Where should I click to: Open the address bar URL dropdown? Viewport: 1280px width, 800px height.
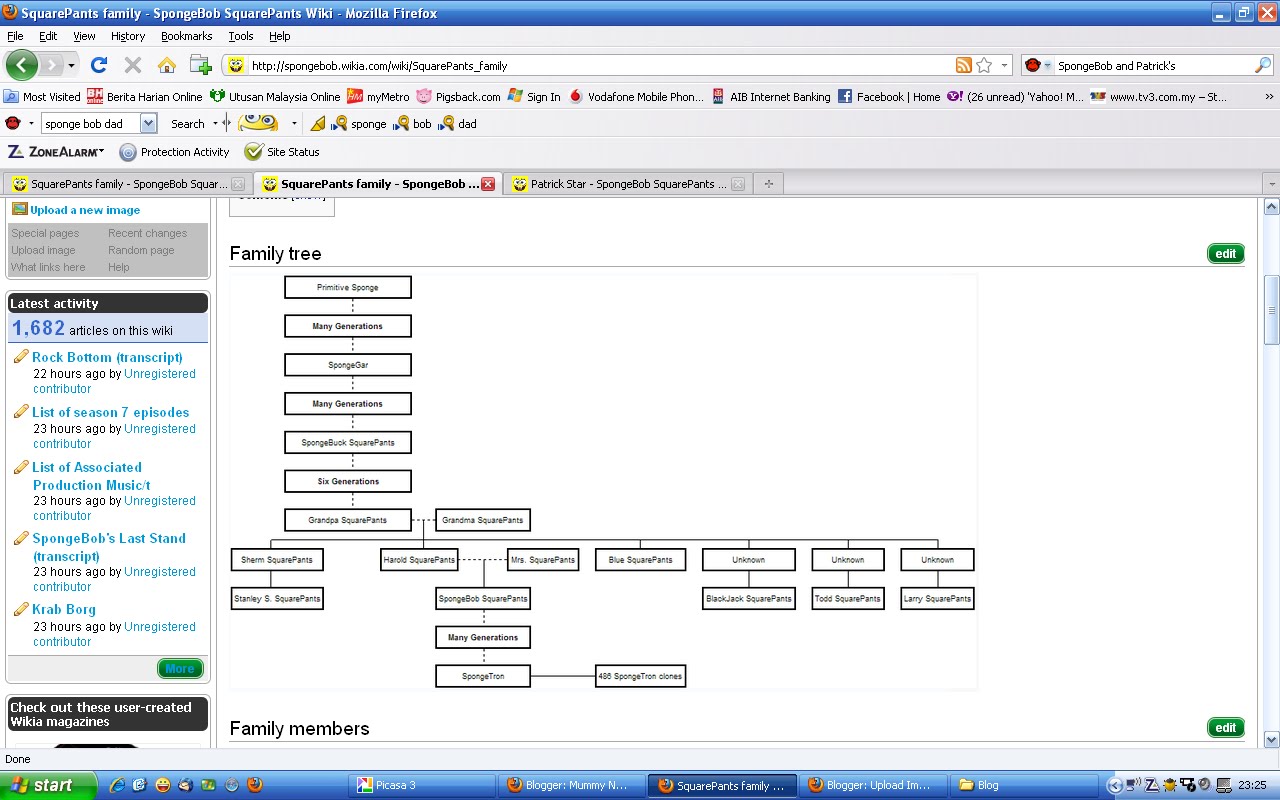[1005, 65]
